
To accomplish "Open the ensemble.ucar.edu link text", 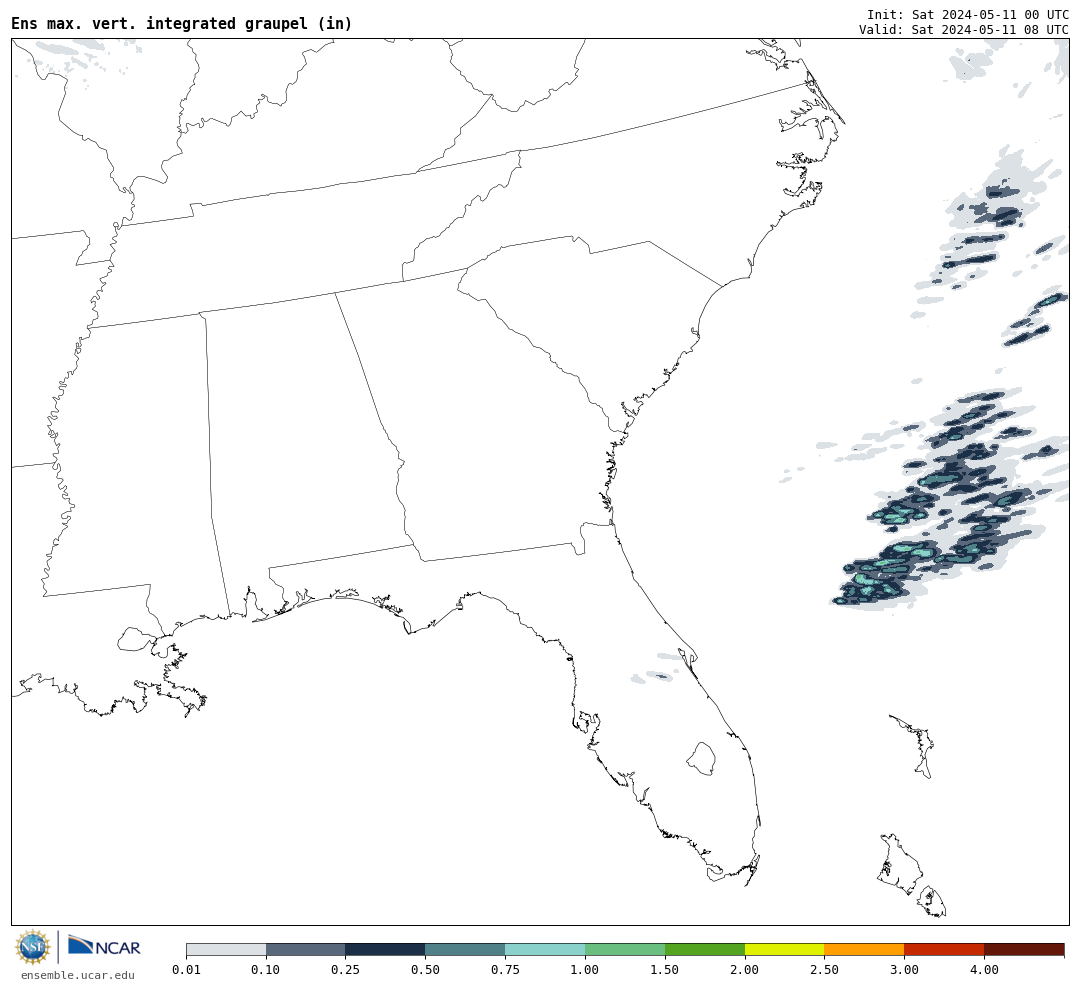I will [x=78, y=975].
